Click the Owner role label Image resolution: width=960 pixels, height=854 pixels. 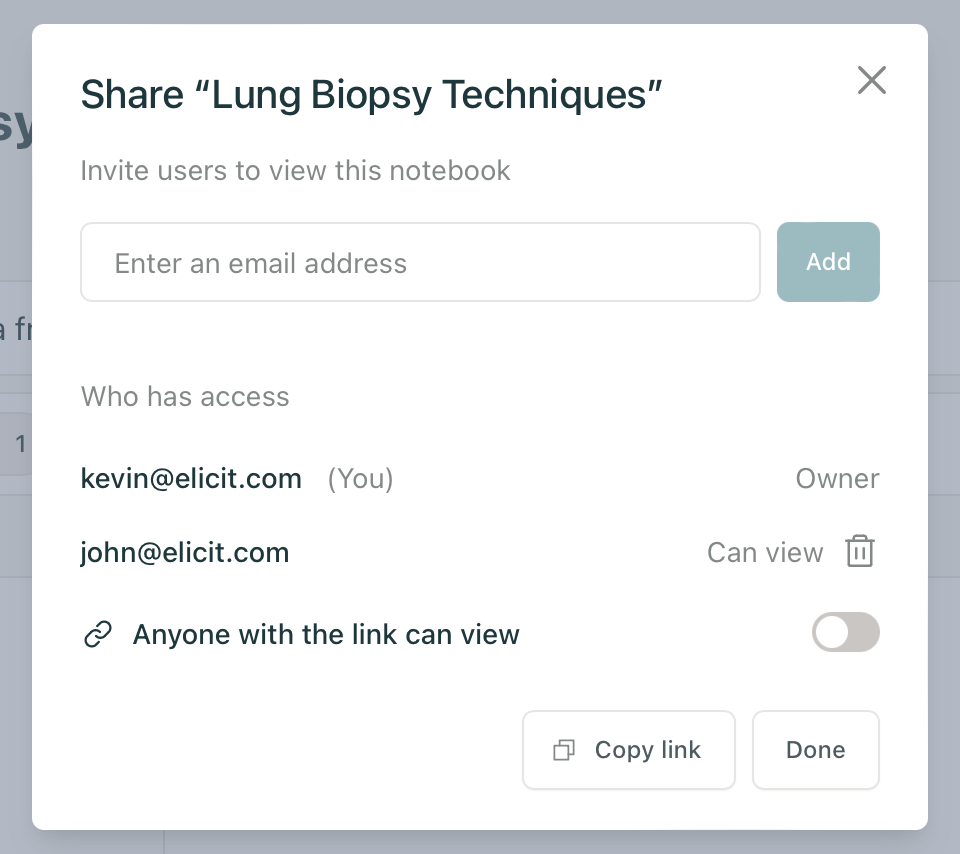[x=837, y=479]
